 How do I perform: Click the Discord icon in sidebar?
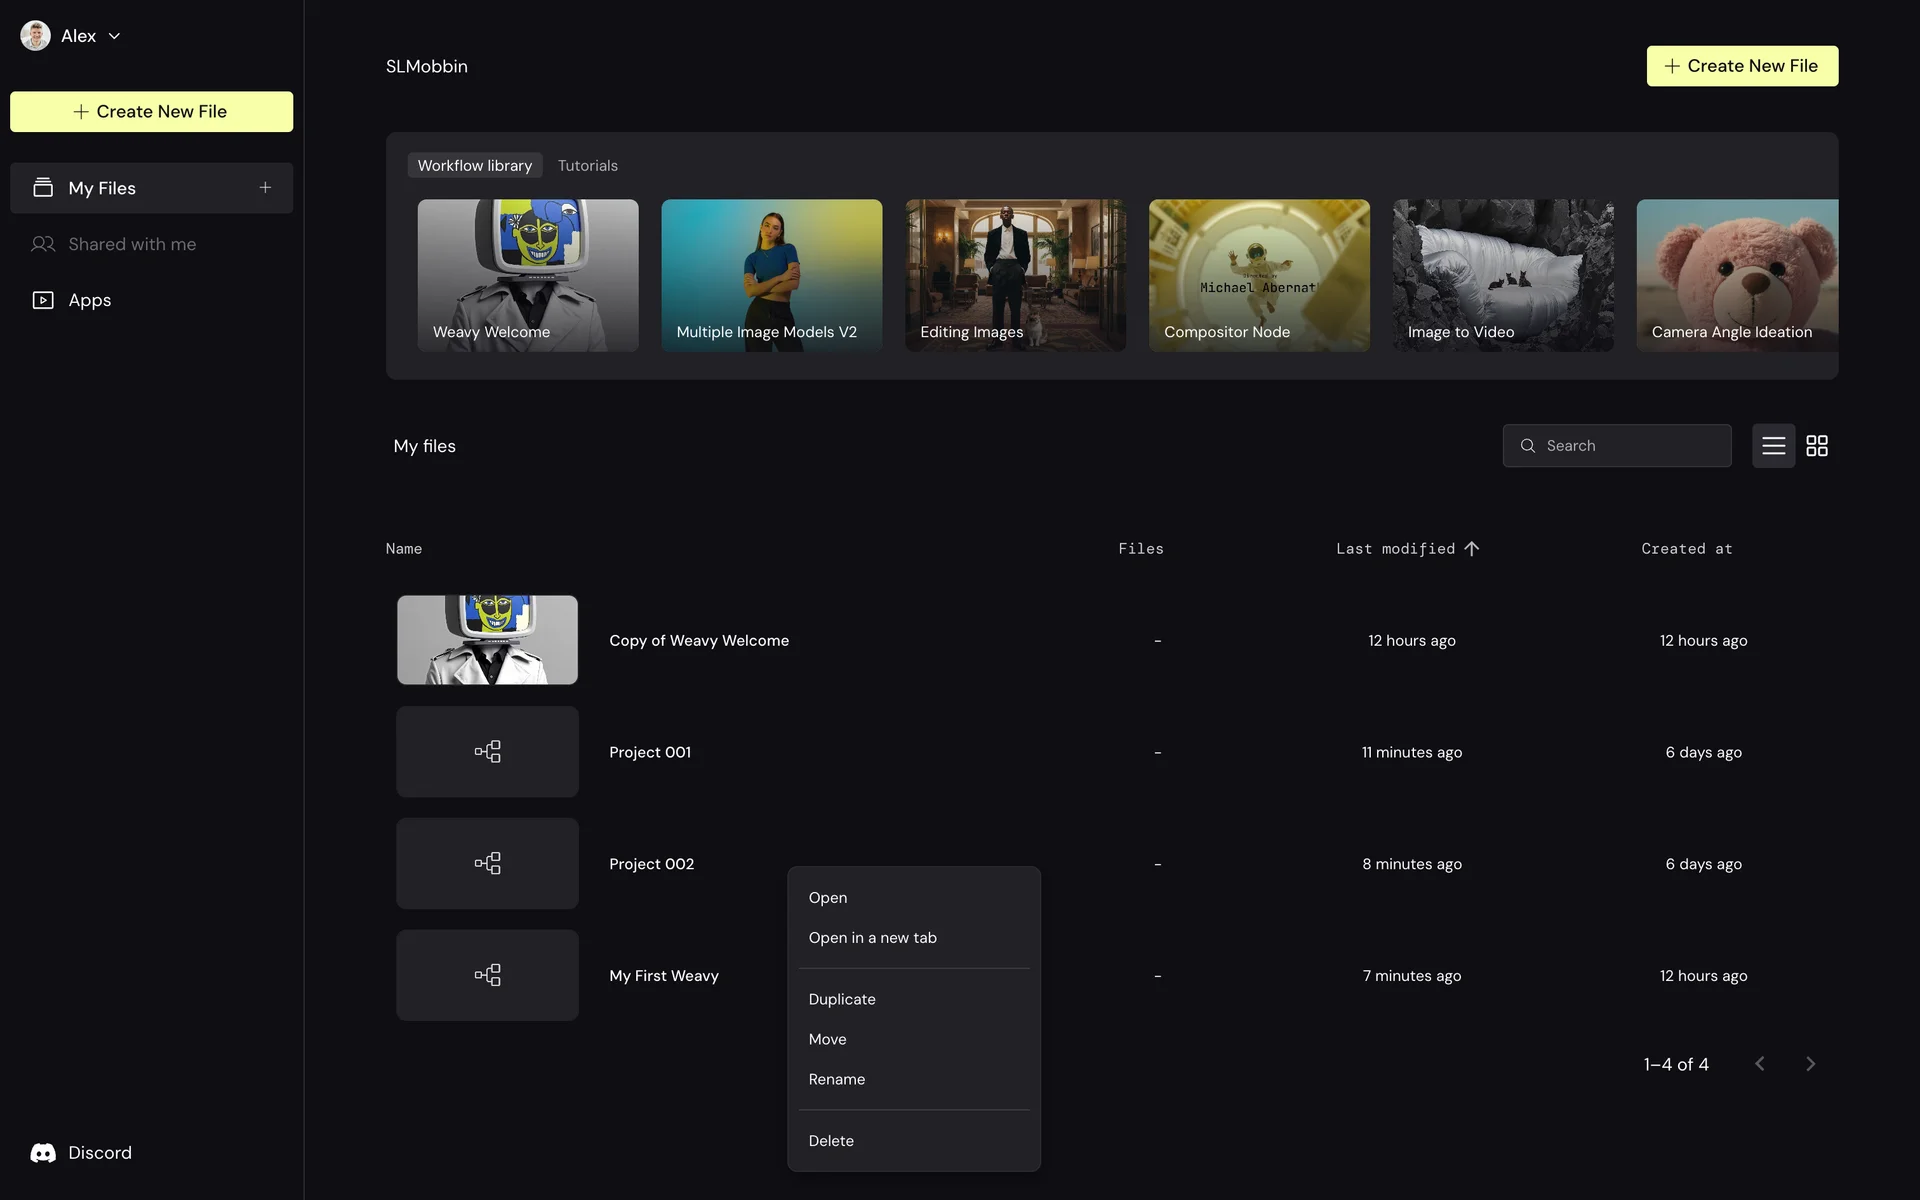point(43,1153)
